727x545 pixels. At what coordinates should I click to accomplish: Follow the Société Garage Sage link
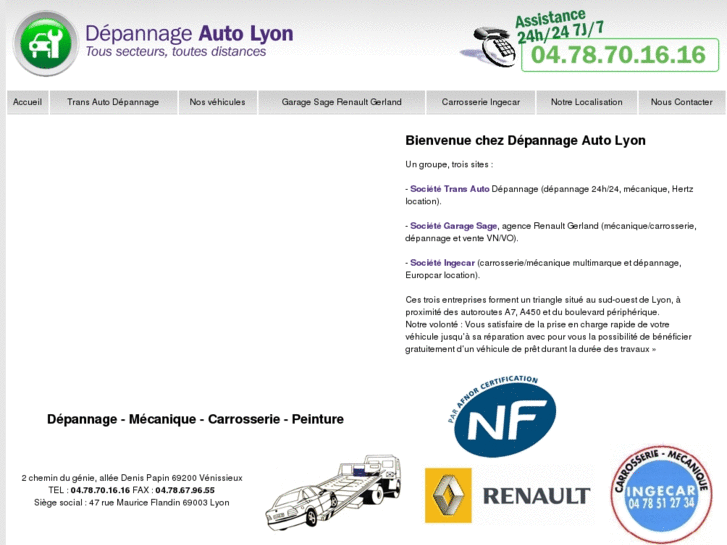click(453, 226)
